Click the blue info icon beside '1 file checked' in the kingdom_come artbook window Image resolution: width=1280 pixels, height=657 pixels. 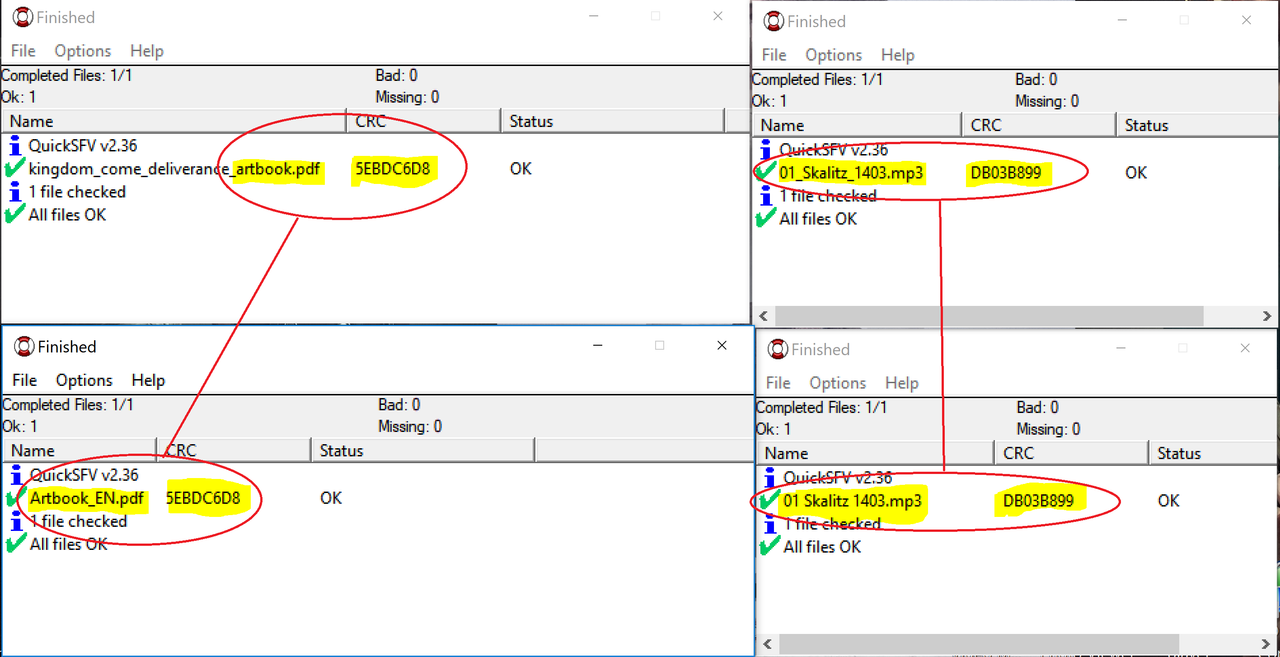tap(15, 191)
